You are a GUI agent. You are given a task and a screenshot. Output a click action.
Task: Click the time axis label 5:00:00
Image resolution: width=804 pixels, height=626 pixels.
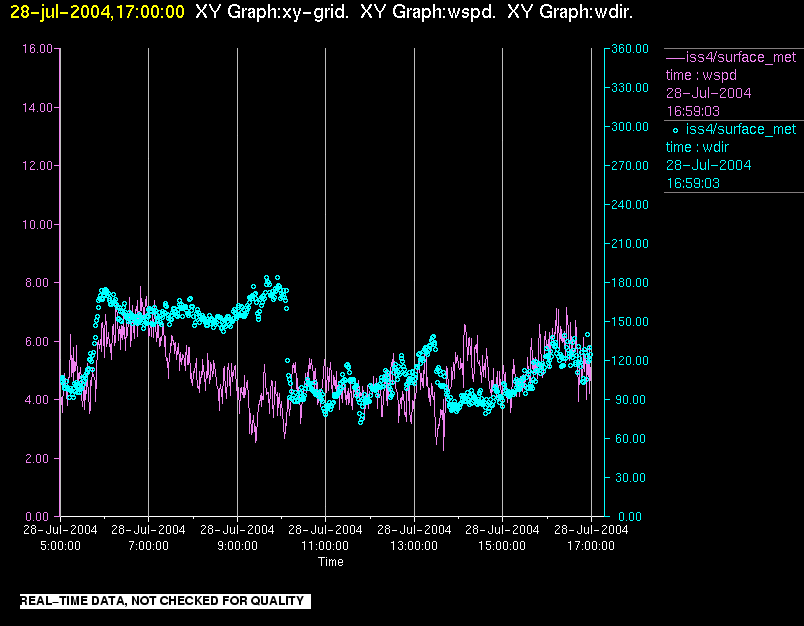(61, 546)
